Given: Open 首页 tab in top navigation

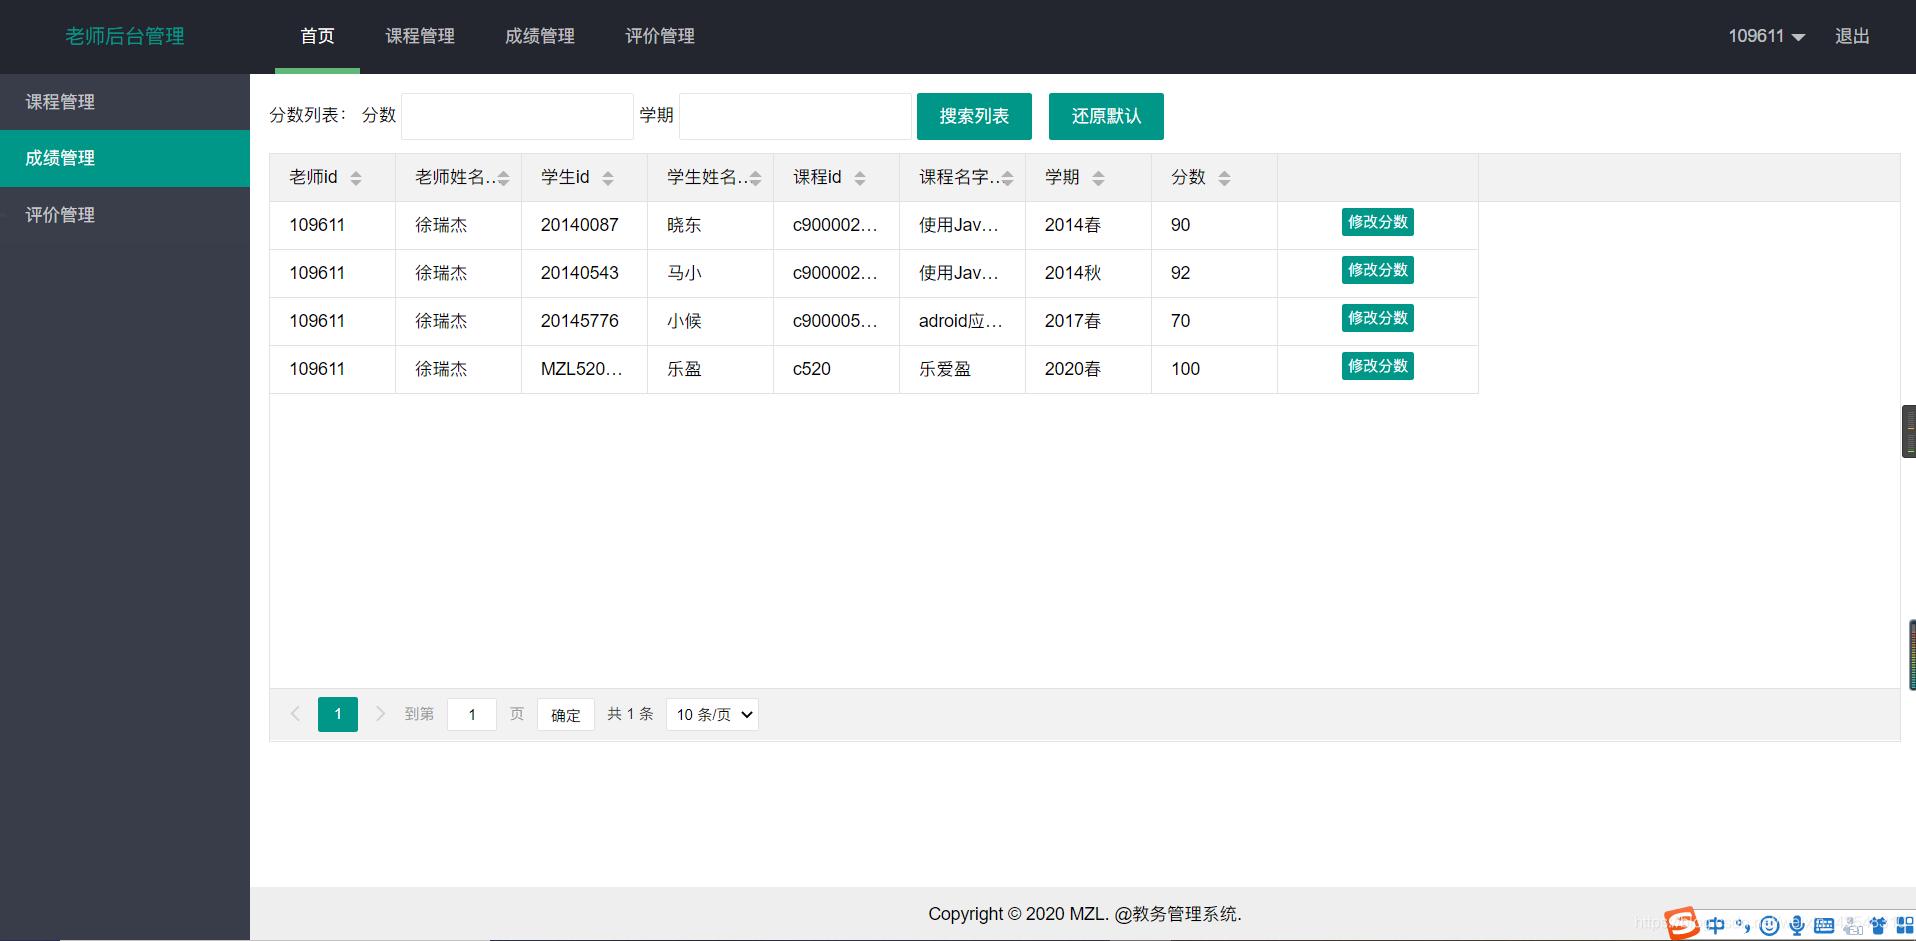Looking at the screenshot, I should pos(317,36).
